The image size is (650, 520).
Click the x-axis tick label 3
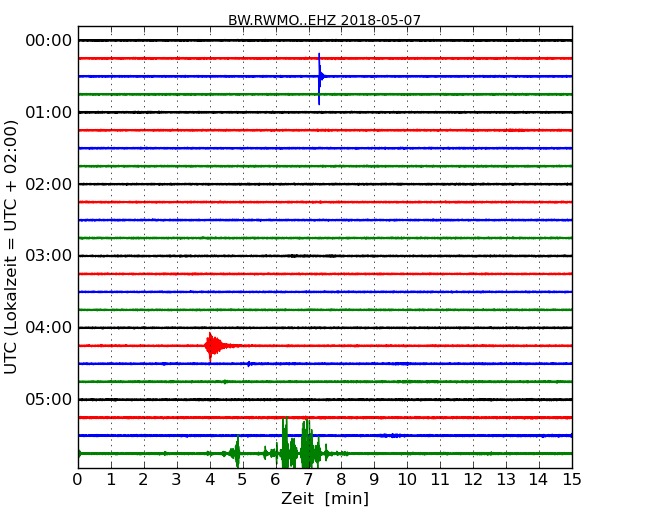177,480
